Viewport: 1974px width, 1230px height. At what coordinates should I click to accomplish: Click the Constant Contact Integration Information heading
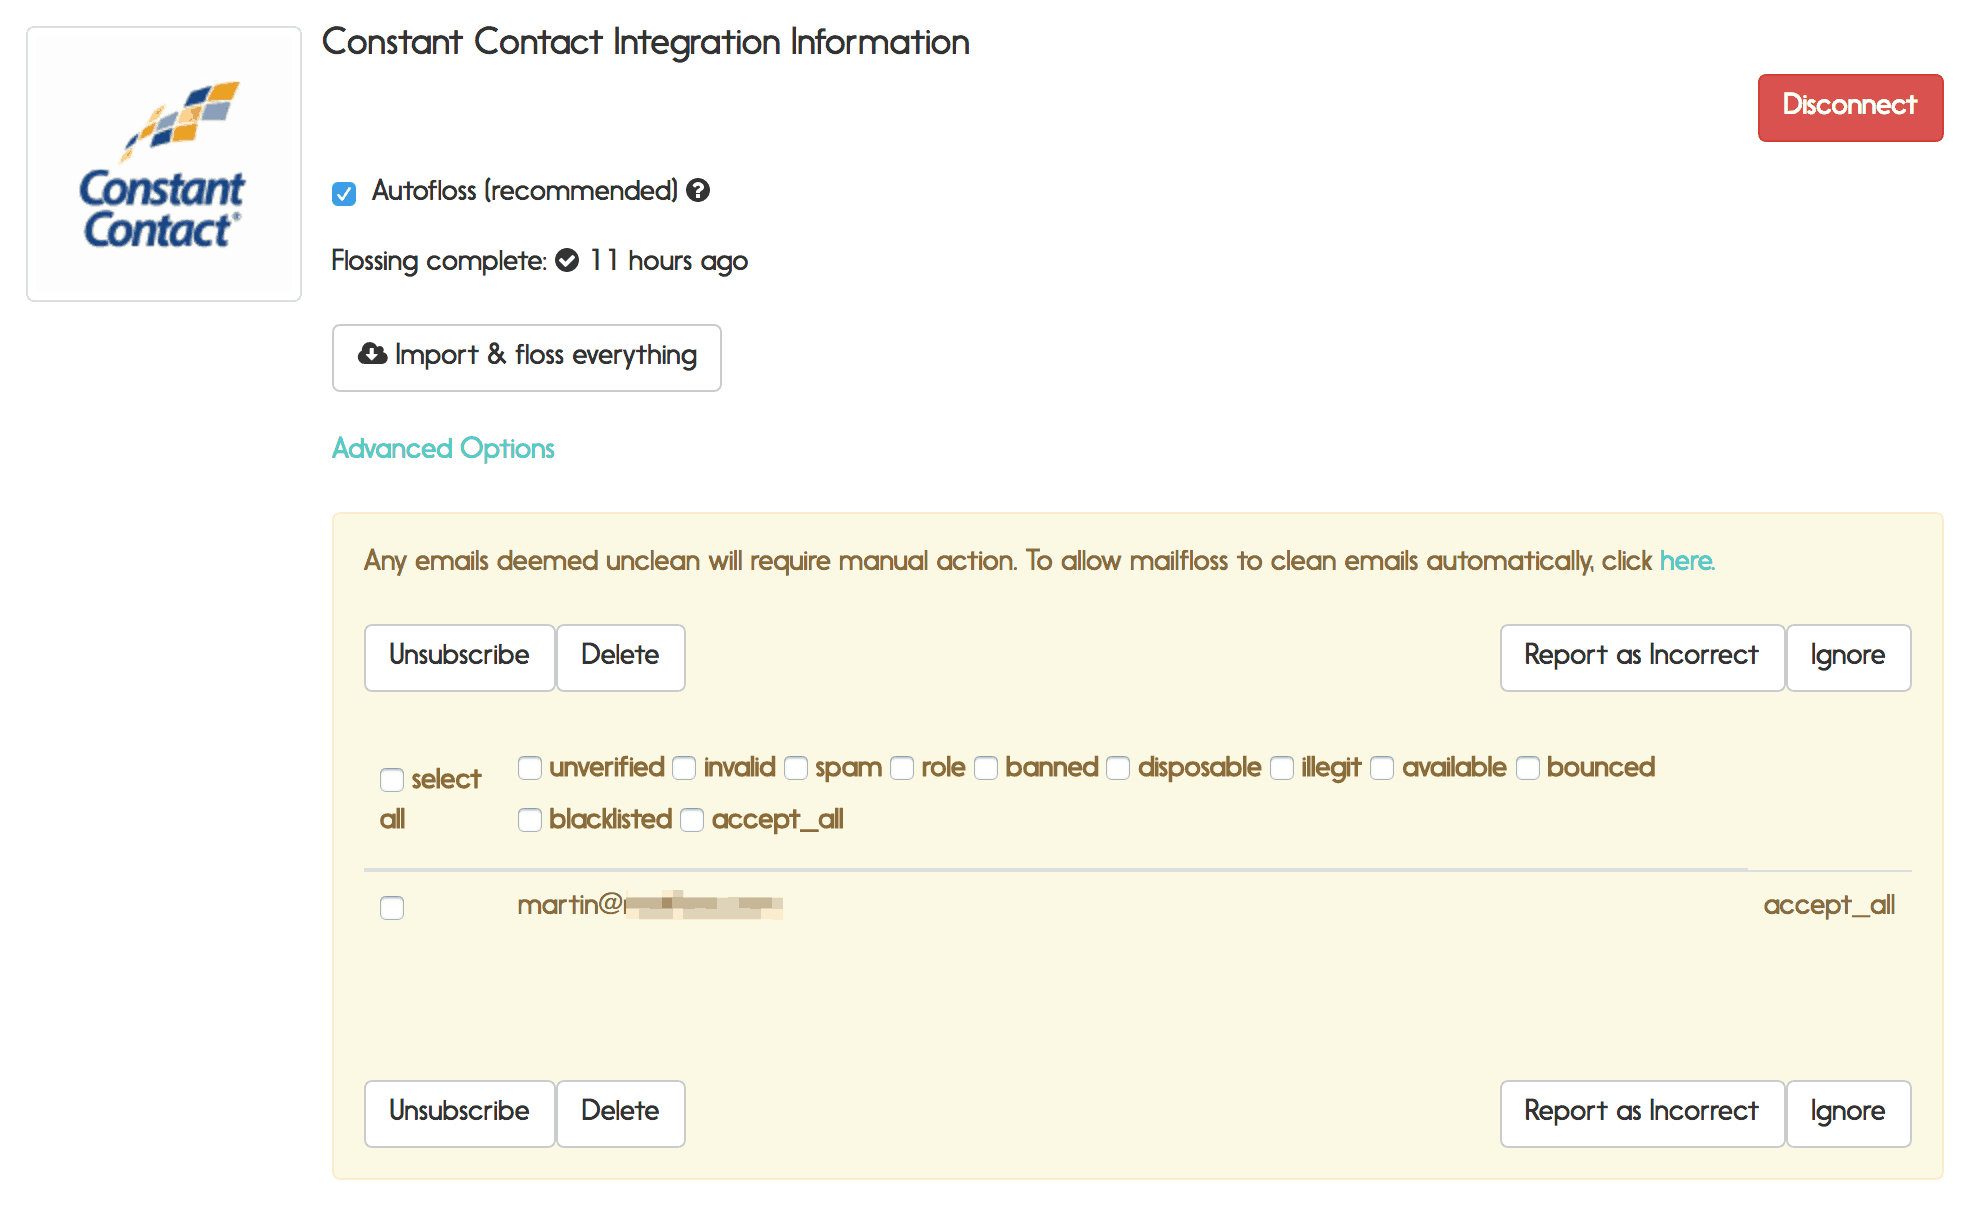click(646, 42)
